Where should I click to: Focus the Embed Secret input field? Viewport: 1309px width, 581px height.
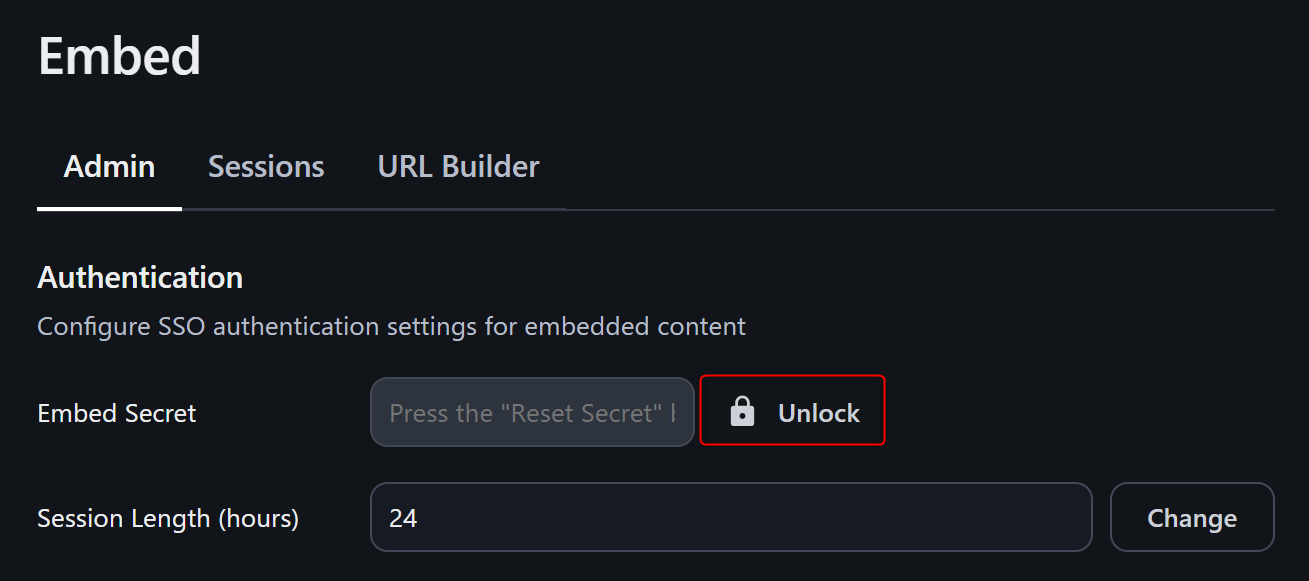pos(532,412)
